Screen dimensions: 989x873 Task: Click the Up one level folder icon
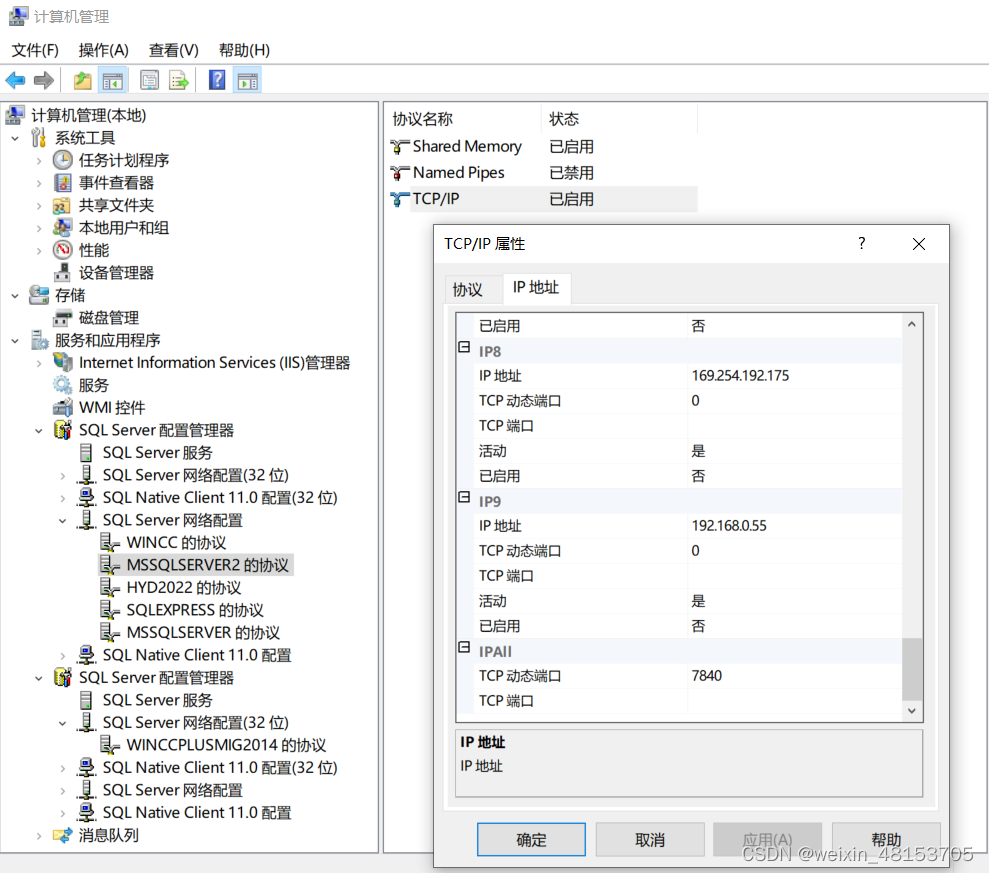click(x=83, y=80)
